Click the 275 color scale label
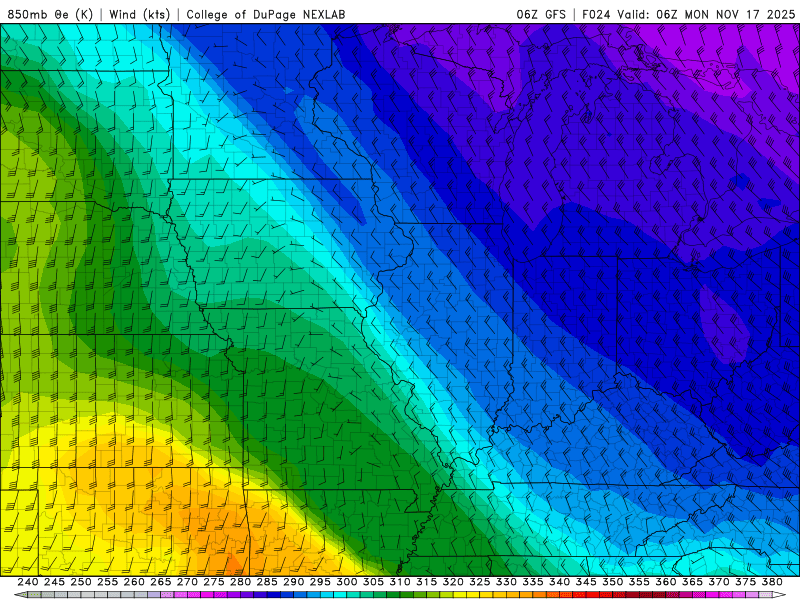 click(x=214, y=582)
